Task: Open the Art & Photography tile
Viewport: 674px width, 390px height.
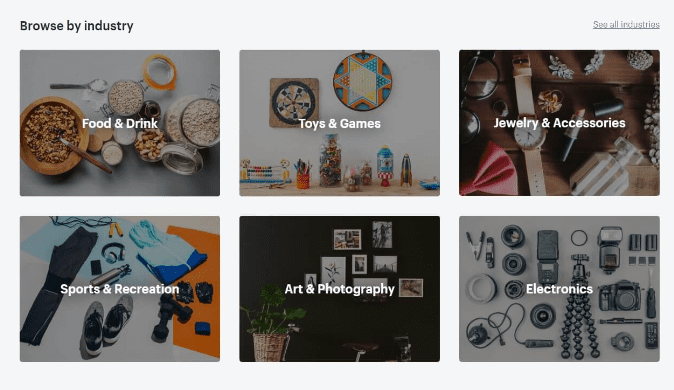Action: tap(340, 289)
